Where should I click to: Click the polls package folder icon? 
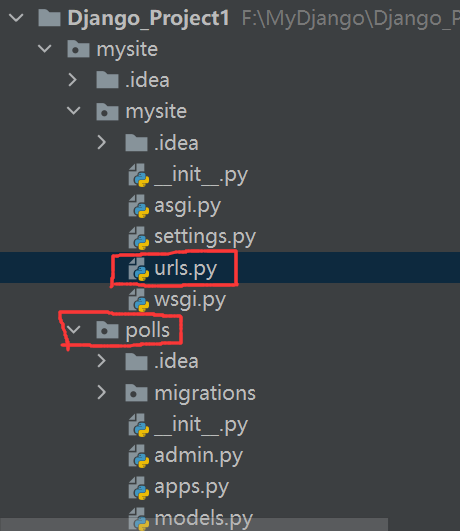107,330
